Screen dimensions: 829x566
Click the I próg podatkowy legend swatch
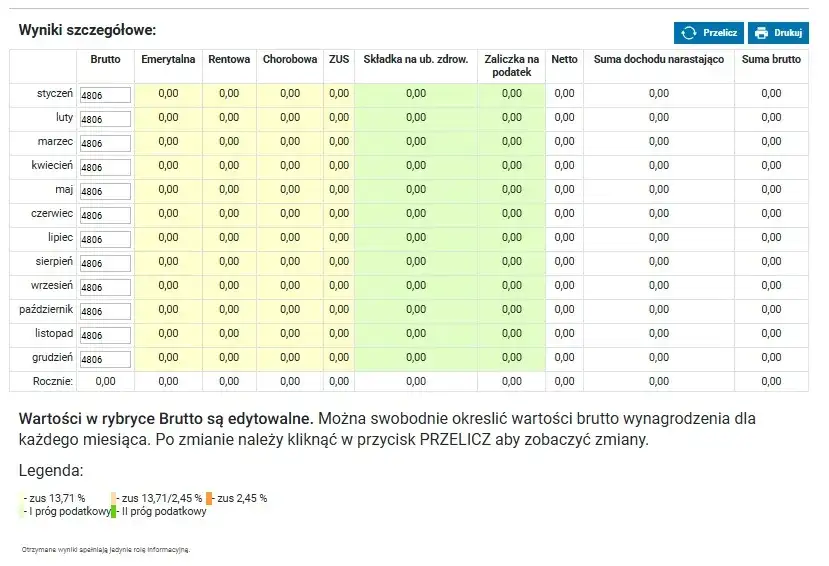pos(22,512)
